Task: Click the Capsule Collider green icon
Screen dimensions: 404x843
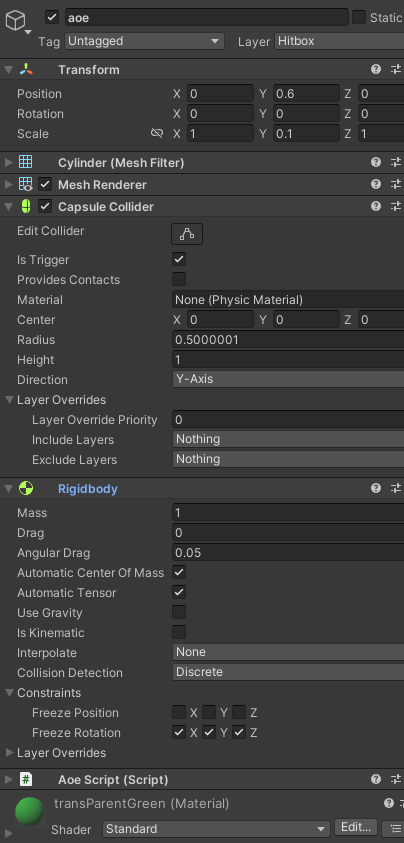Action: pos(25,206)
